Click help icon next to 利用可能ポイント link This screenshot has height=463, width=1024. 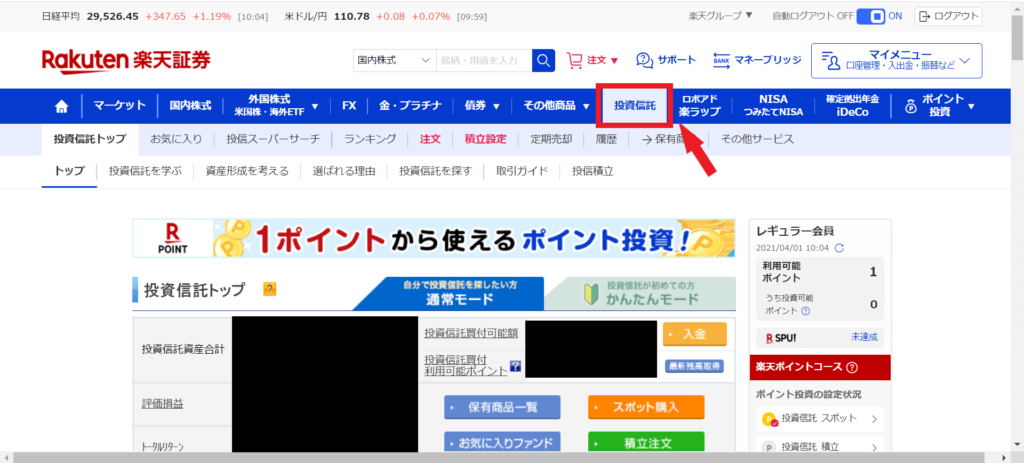[x=515, y=366]
